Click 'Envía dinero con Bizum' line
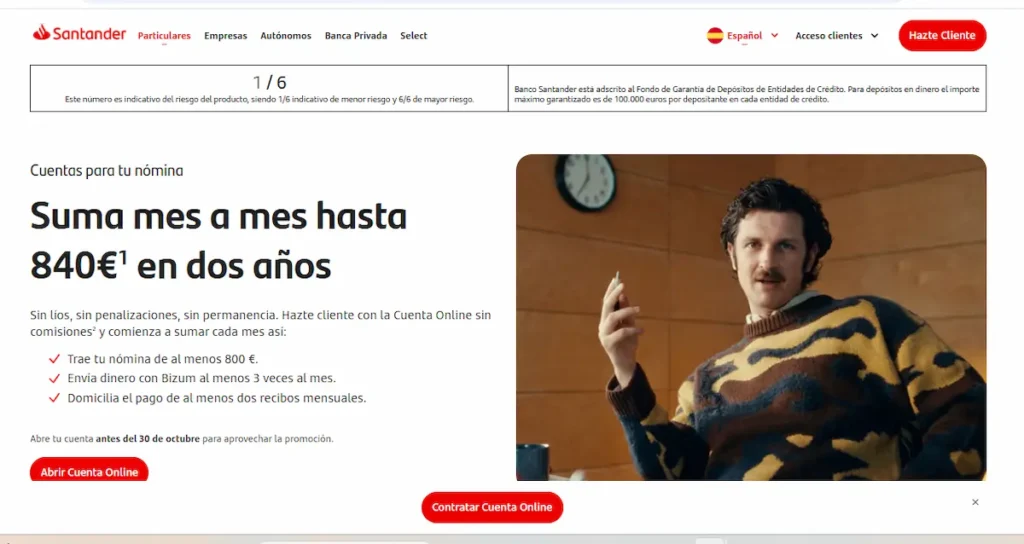The image size is (1024, 544). pyautogui.click(x=201, y=378)
